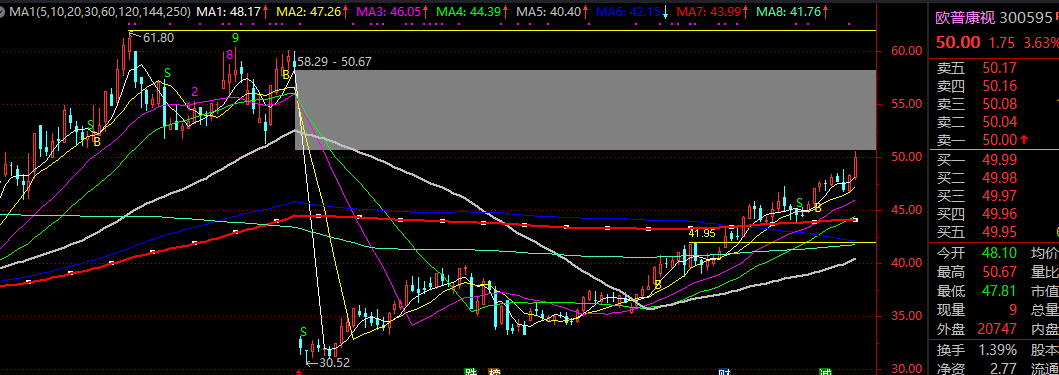Click the yellow B signal beside the 58.29 gap label

pos(286,74)
